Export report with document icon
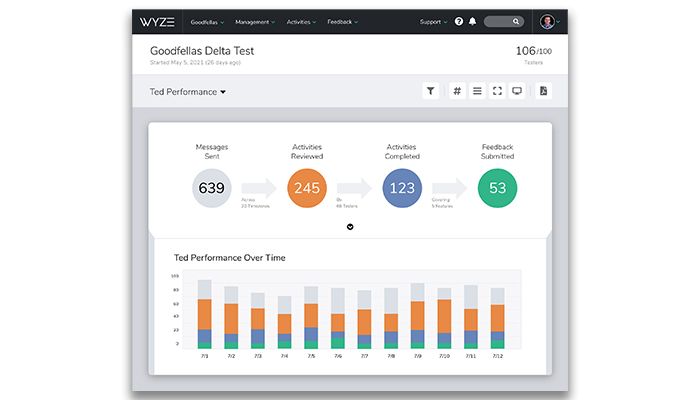The height and width of the screenshot is (400, 700). [x=543, y=91]
